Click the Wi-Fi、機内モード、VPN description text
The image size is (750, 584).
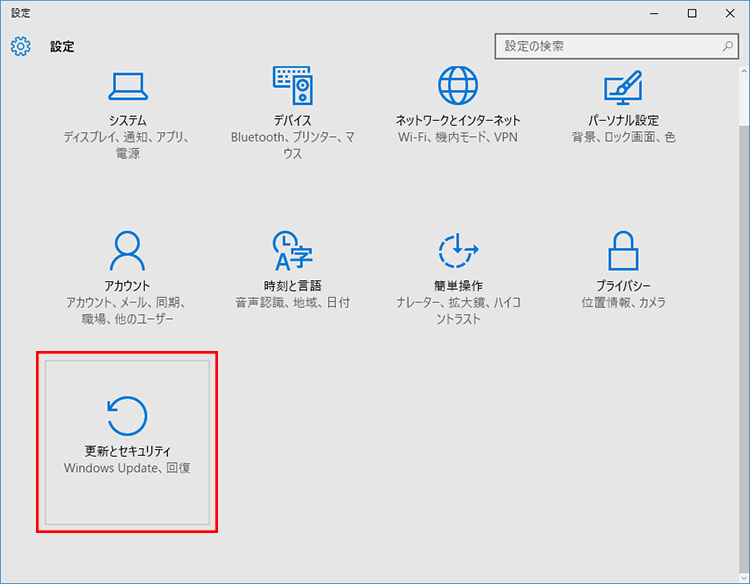[458, 137]
